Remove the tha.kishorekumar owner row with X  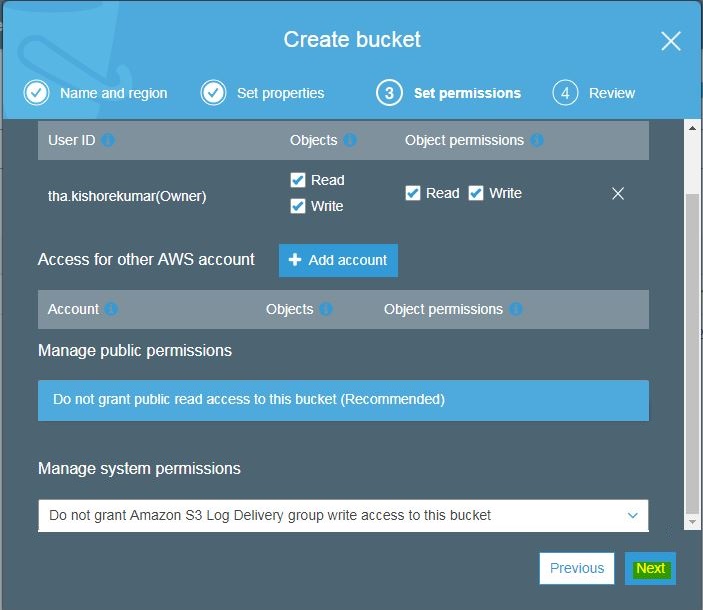[x=618, y=194]
